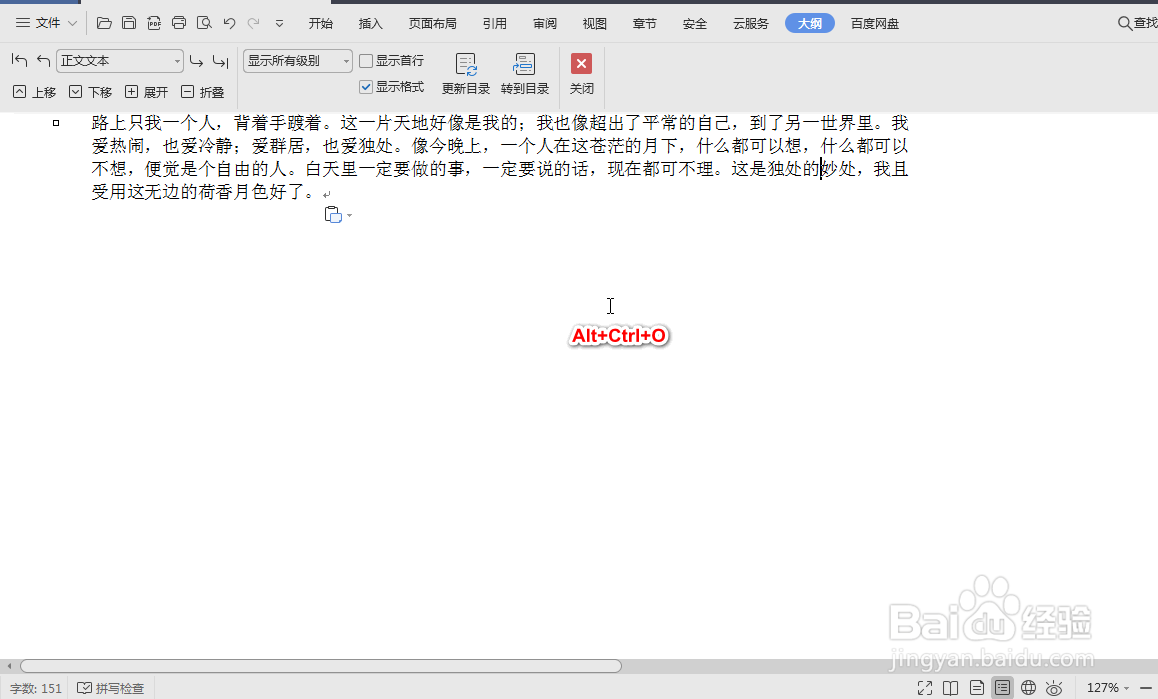The height and width of the screenshot is (699, 1158).
Task: Expand paste options dropdown arrow
Action: pos(349,216)
